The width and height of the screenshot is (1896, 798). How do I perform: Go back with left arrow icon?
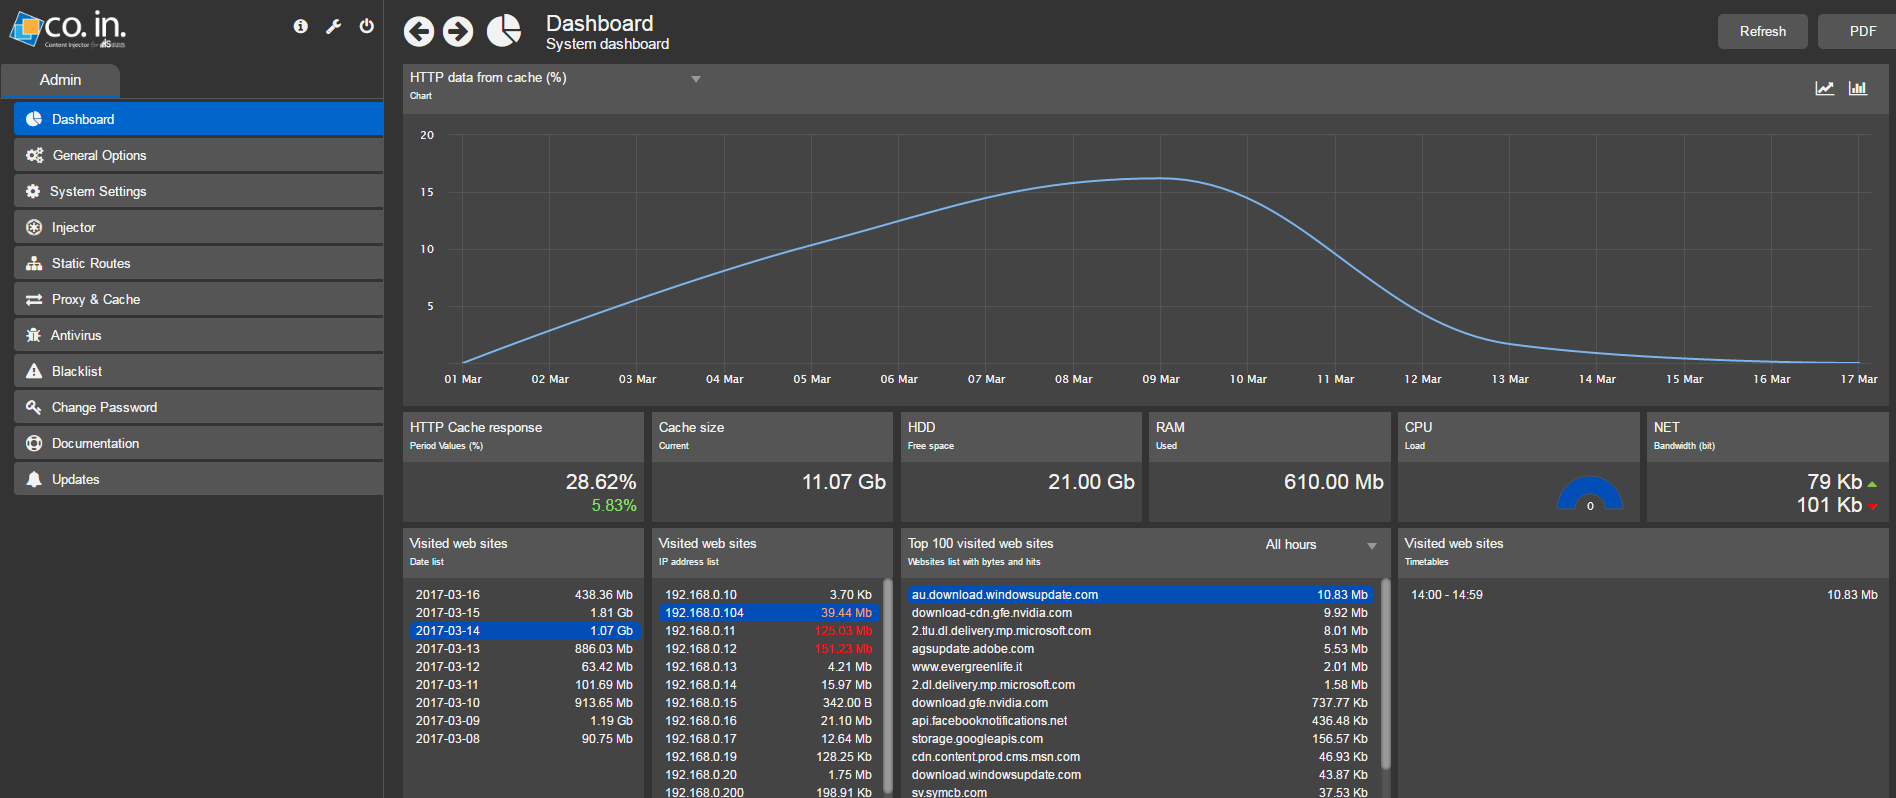pos(419,32)
